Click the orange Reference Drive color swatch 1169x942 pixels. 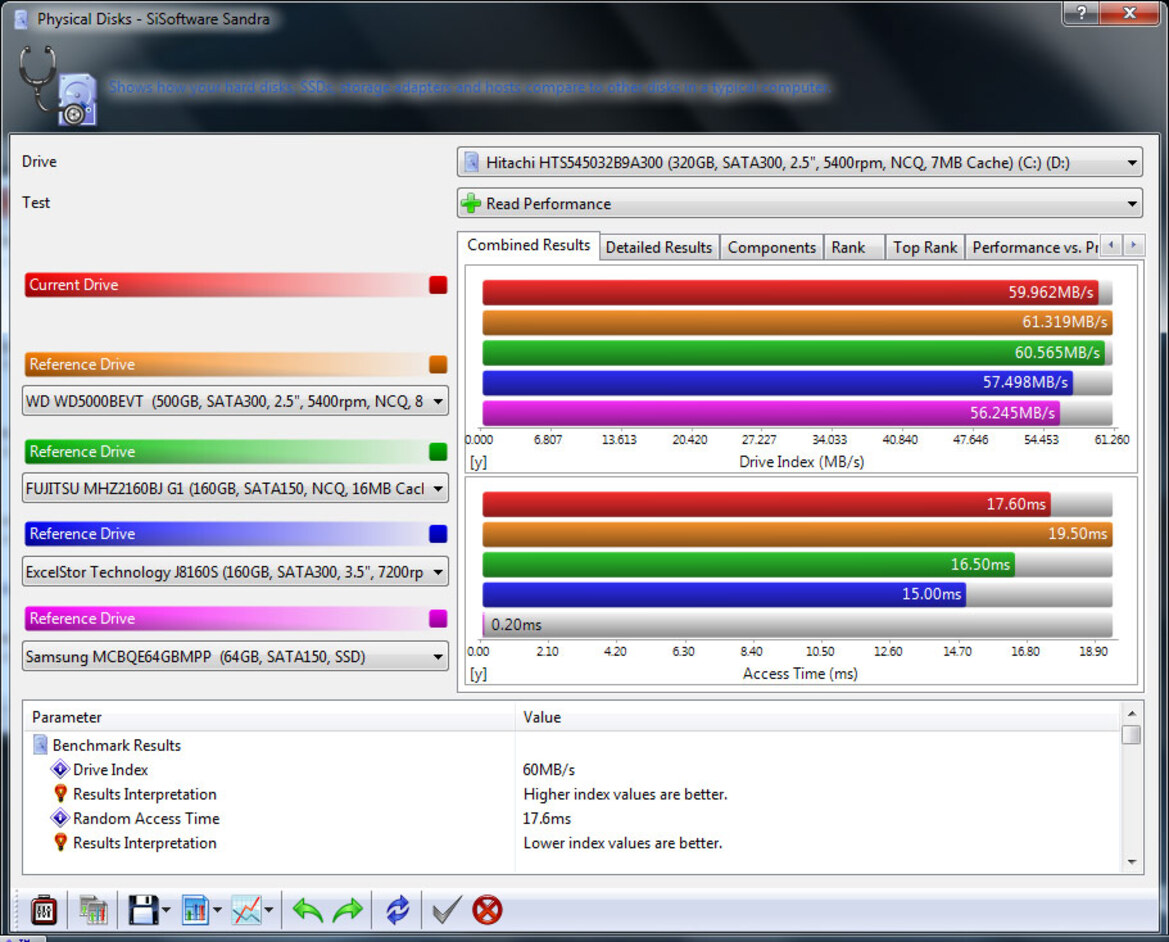point(438,364)
